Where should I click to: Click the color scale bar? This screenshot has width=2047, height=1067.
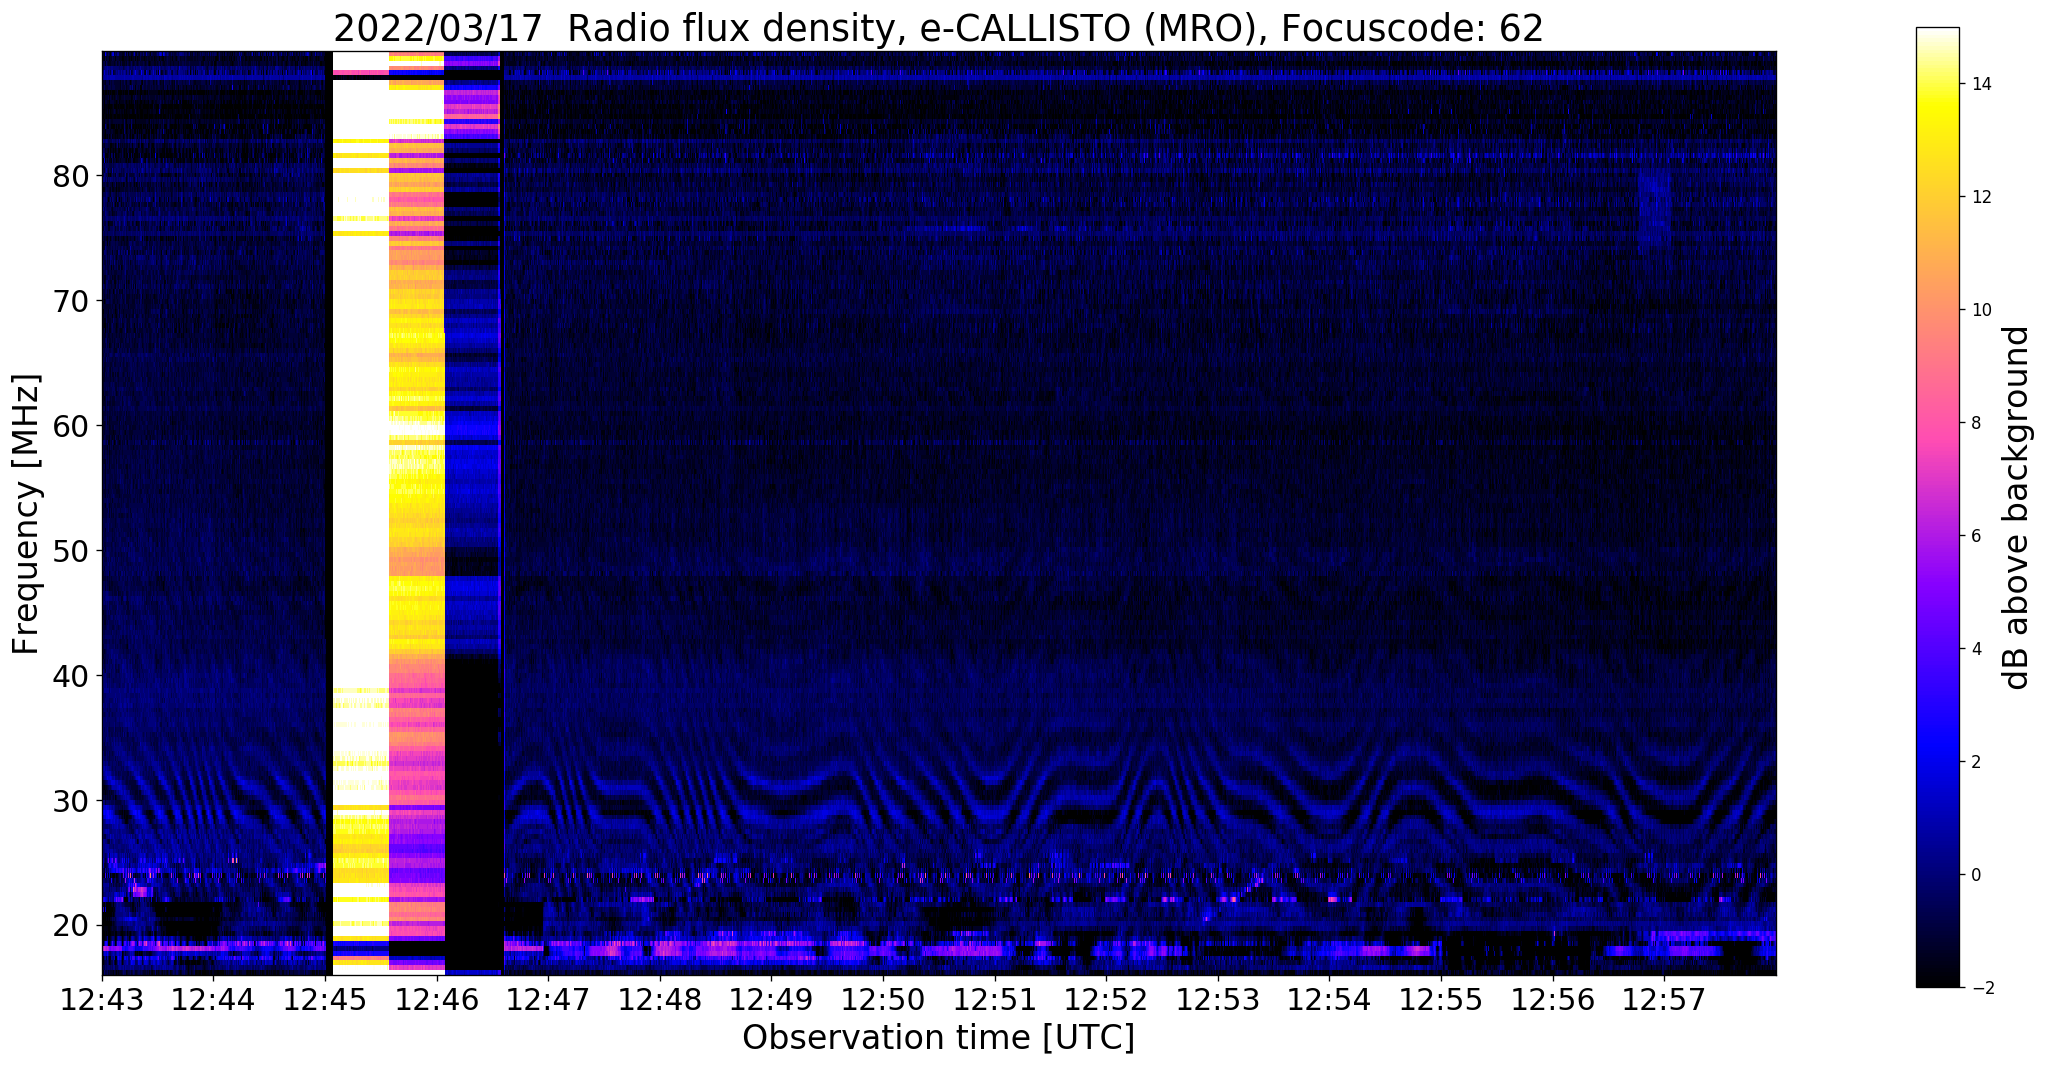click(x=1937, y=508)
